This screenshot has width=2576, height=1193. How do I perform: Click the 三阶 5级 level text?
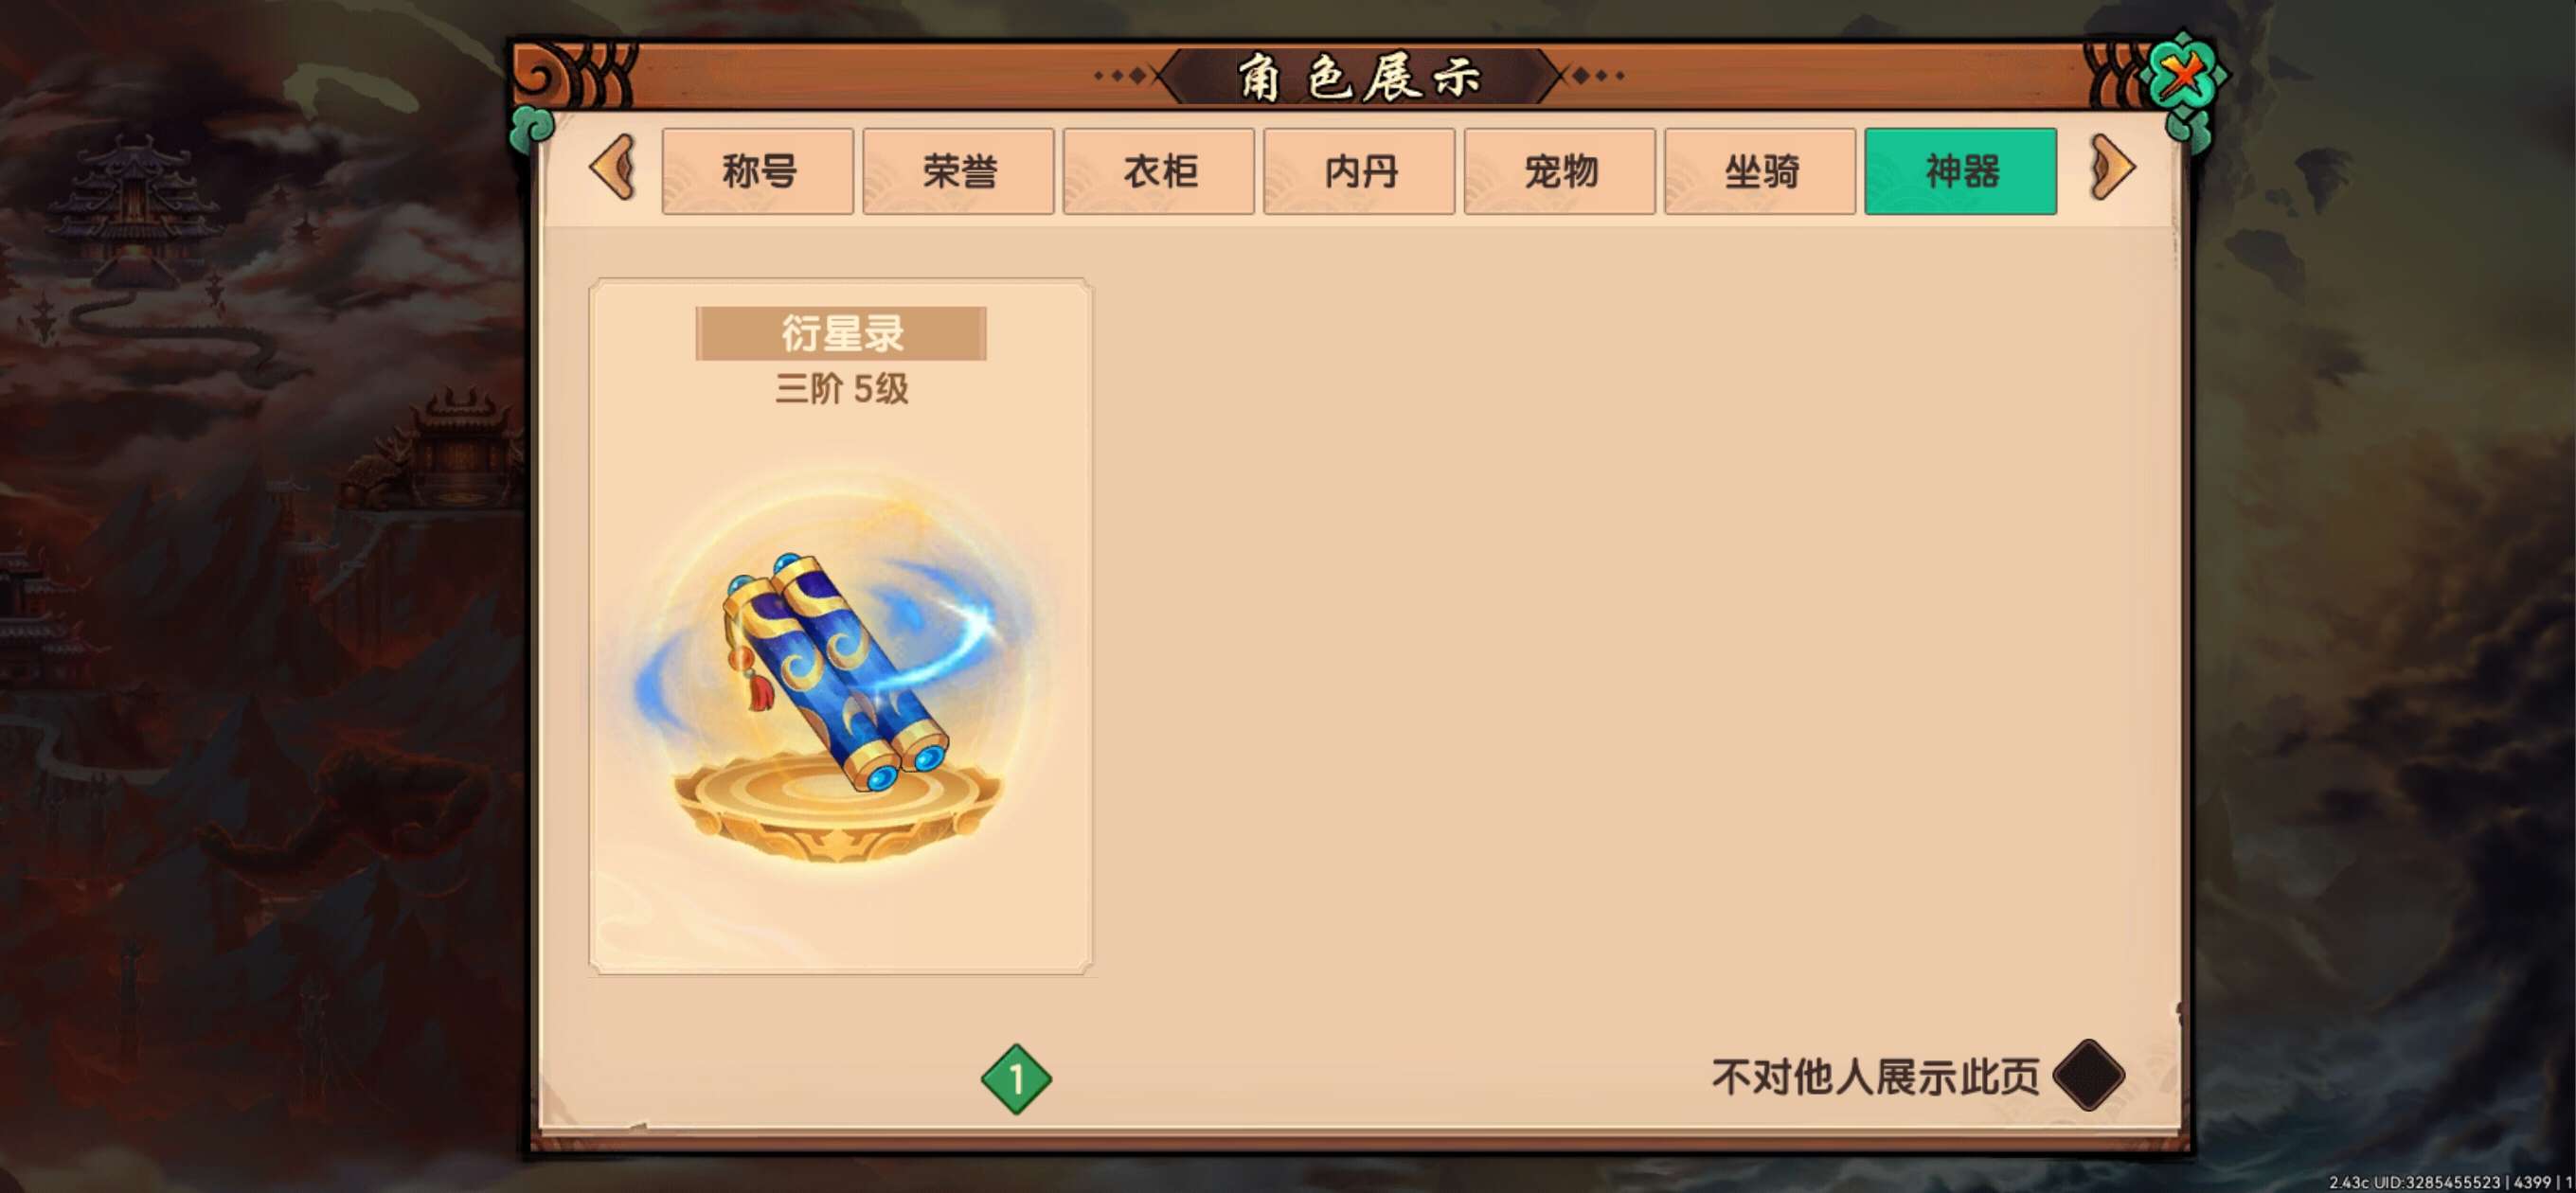841,389
